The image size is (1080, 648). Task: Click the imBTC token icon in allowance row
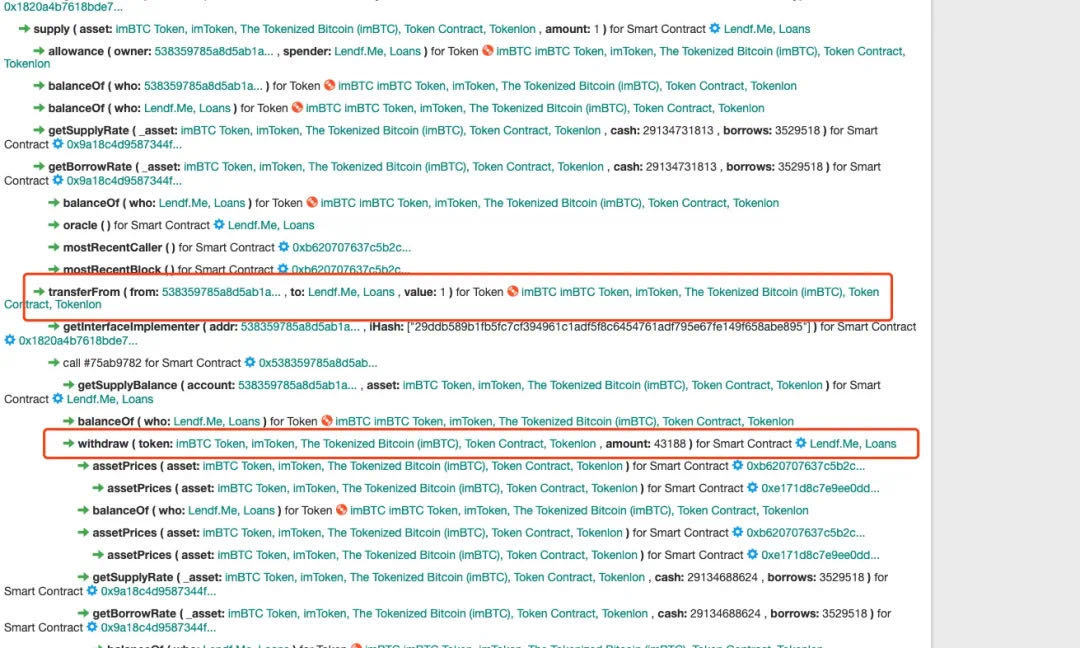click(x=488, y=50)
